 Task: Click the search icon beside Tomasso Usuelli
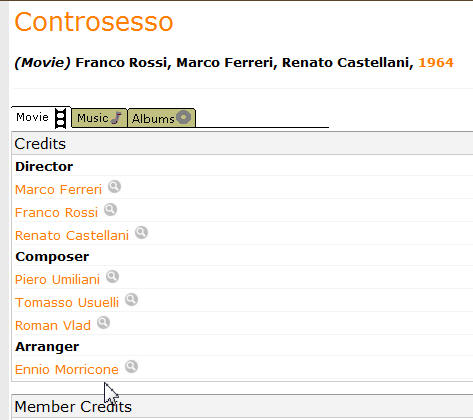coord(131,300)
